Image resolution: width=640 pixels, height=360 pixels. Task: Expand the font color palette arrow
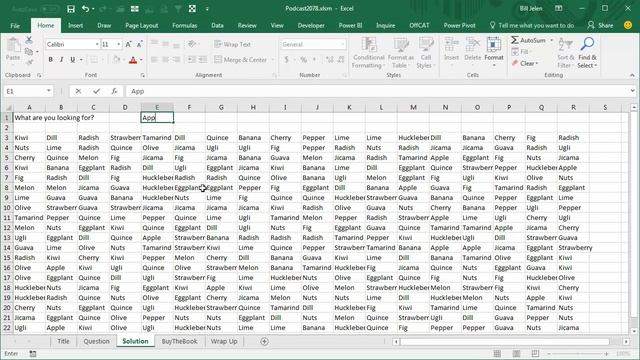(141, 60)
